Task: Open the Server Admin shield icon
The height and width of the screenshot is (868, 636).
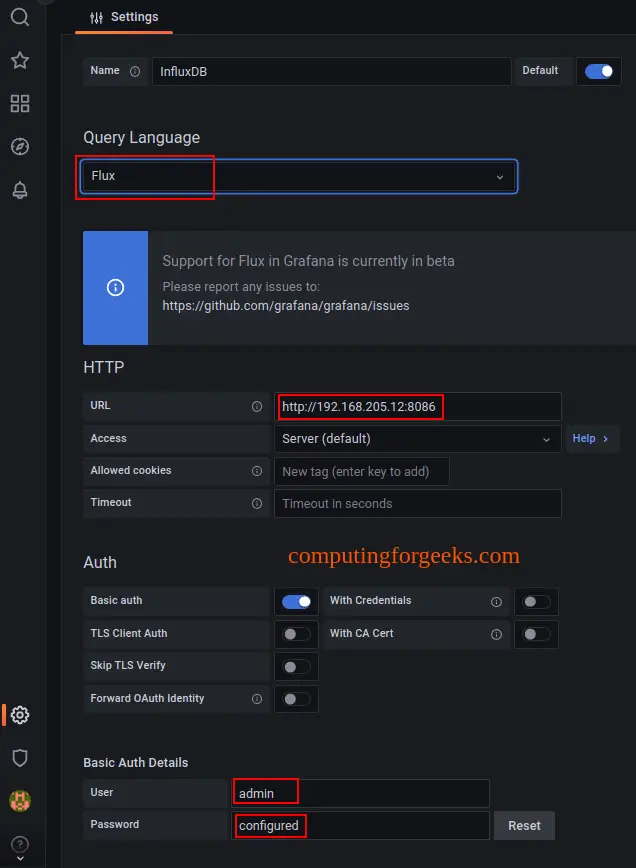Action: click(20, 758)
